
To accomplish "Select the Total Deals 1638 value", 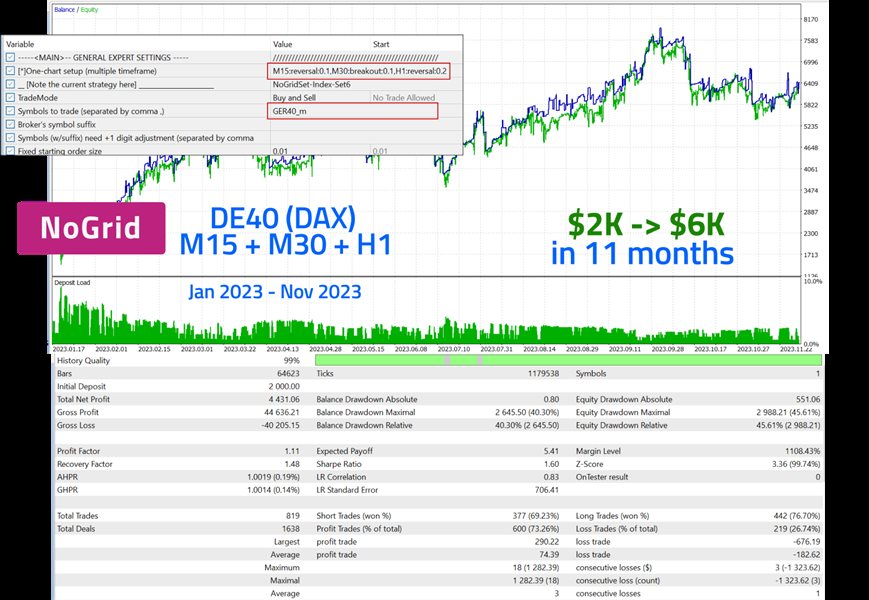I will pyautogui.click(x=291, y=529).
